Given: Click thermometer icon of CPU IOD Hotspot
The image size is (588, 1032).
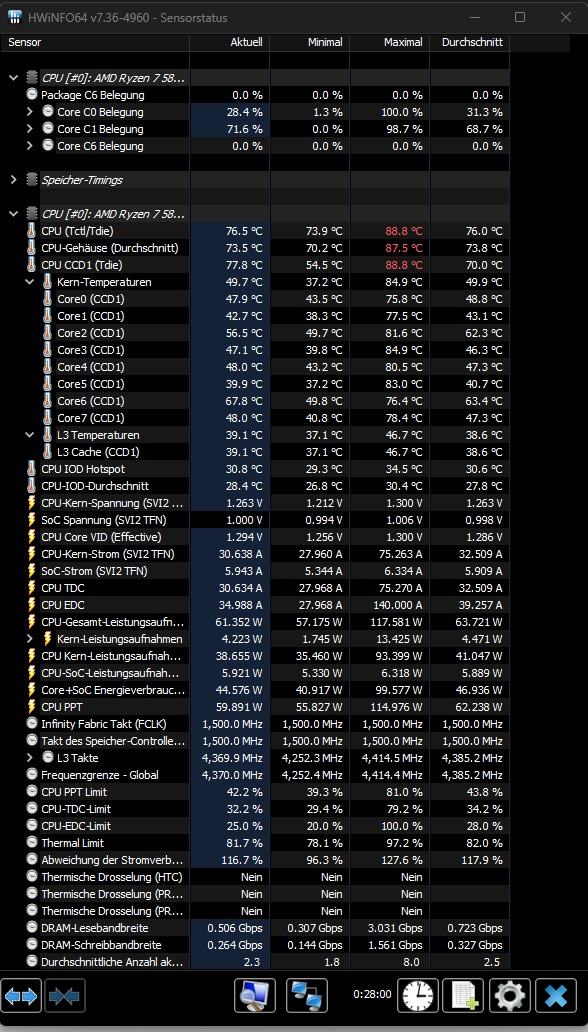Looking at the screenshot, I should coord(32,469).
